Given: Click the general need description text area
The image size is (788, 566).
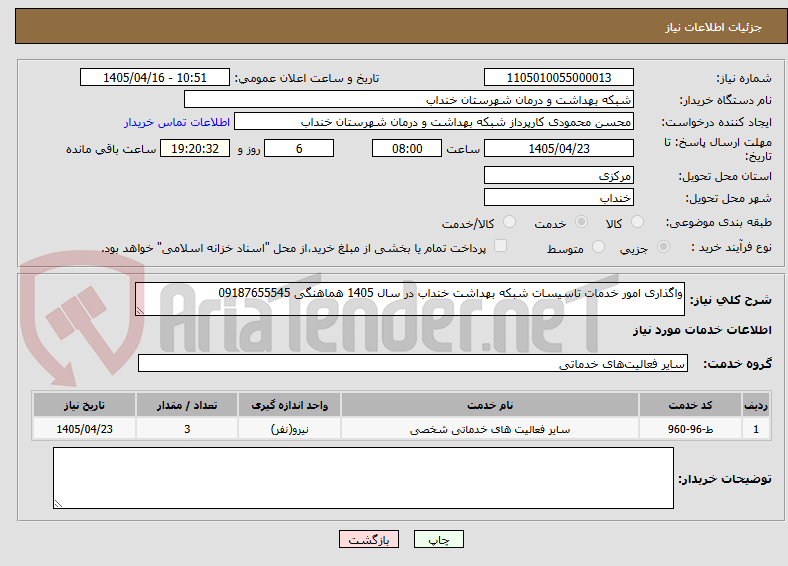Looking at the screenshot, I should (410, 299).
